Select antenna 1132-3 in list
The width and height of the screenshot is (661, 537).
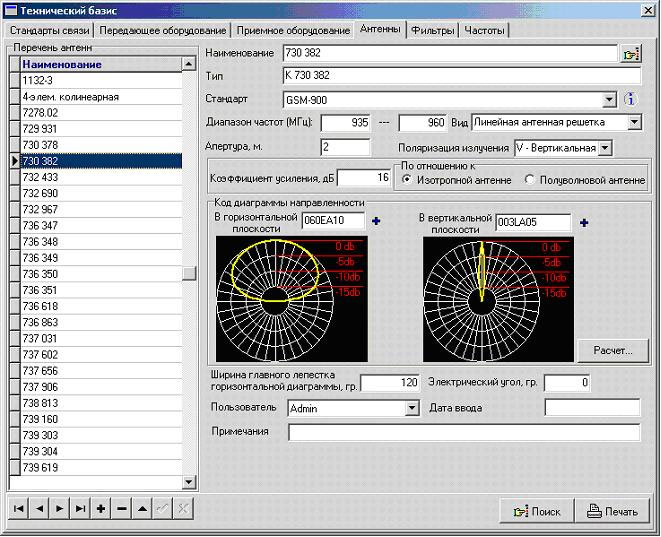[x=101, y=80]
